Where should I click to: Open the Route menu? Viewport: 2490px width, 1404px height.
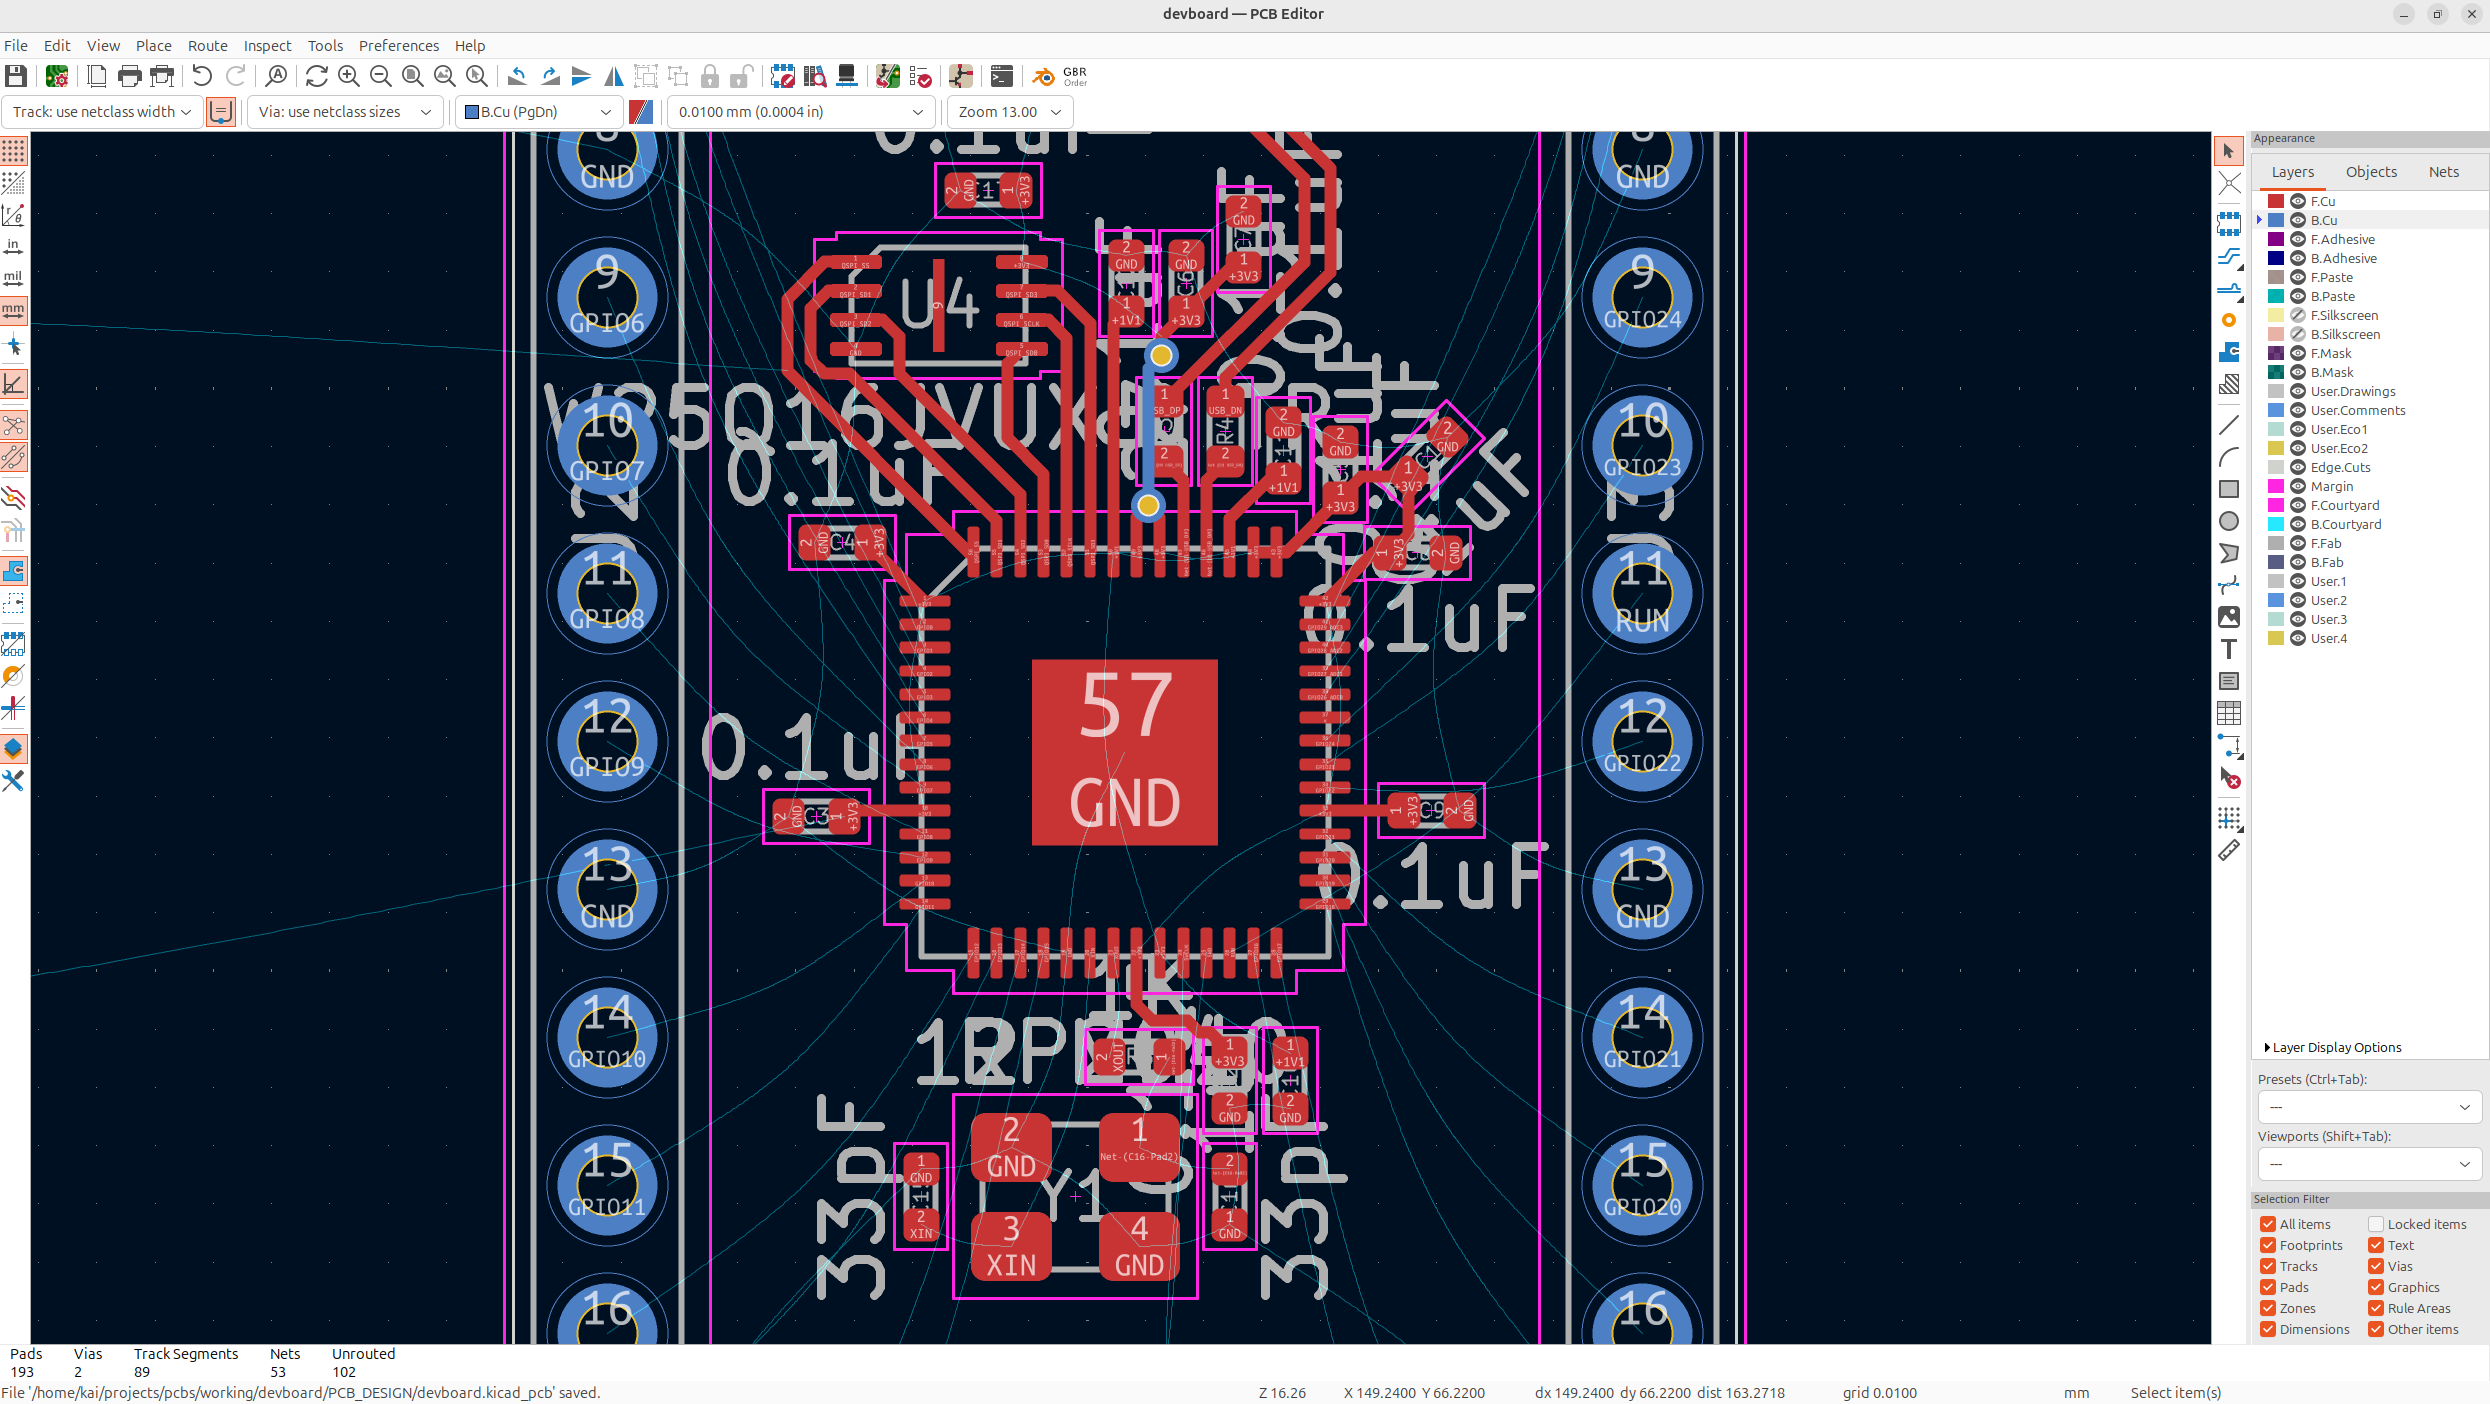point(207,46)
